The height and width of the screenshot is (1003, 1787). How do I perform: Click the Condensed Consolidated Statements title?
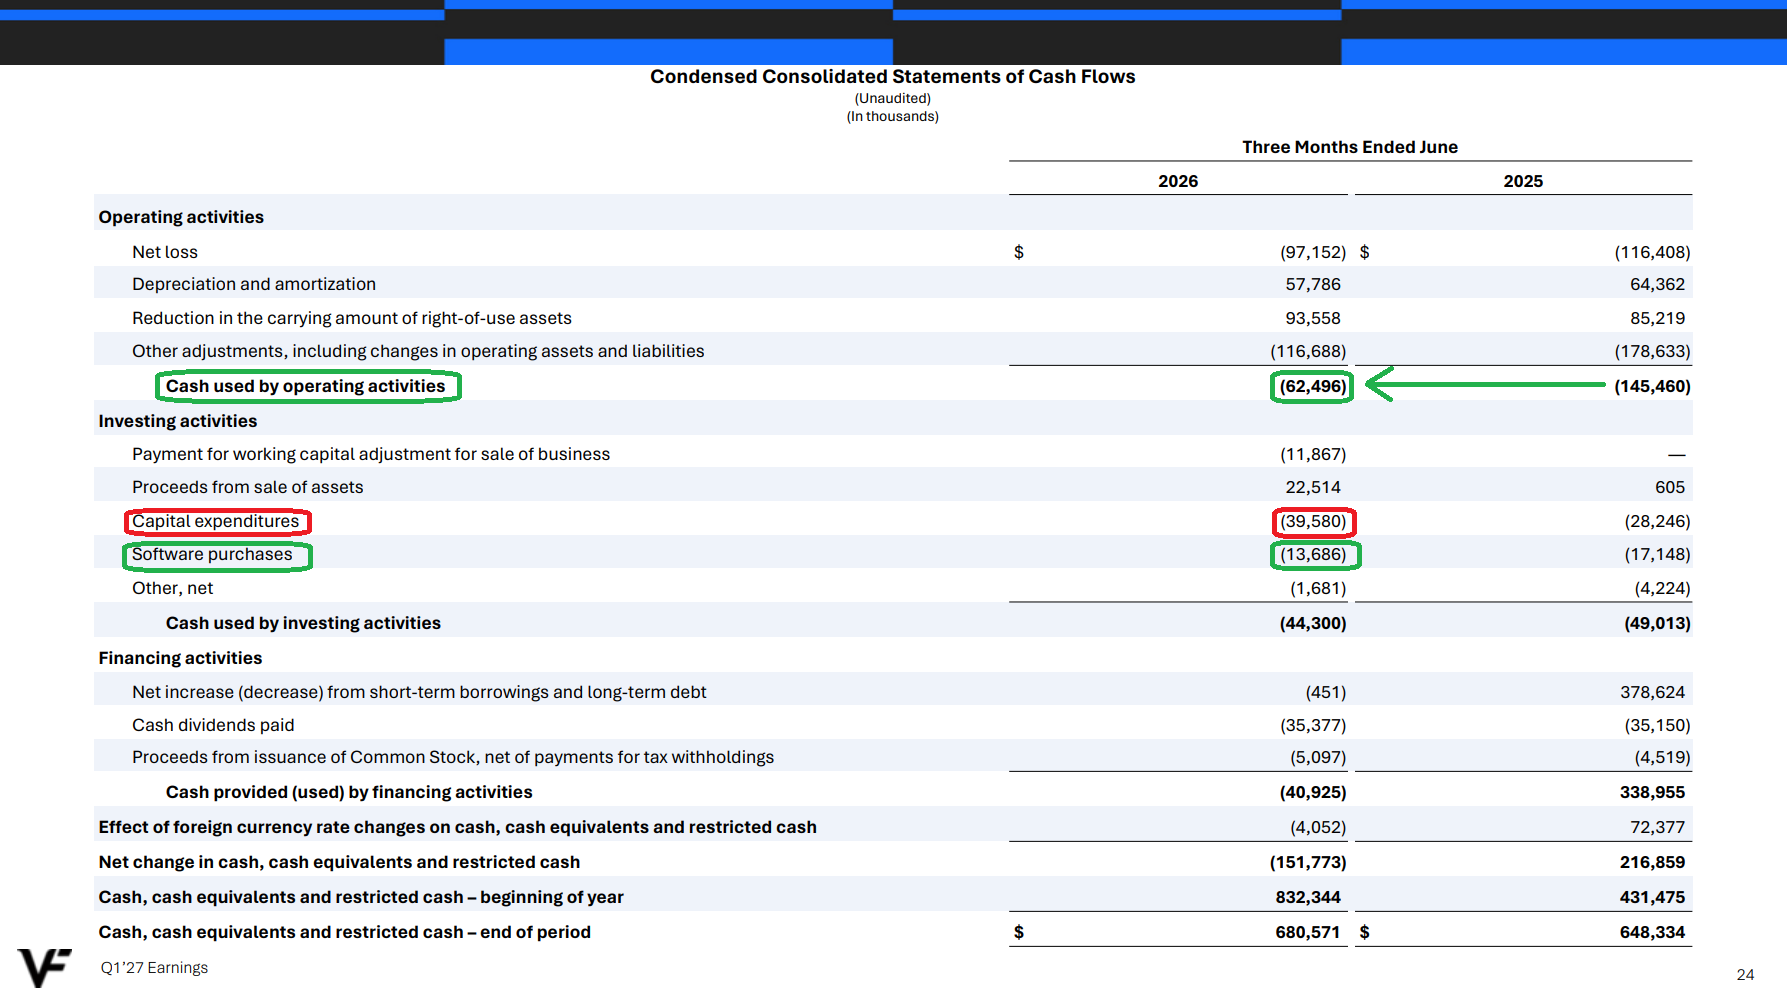click(x=893, y=77)
